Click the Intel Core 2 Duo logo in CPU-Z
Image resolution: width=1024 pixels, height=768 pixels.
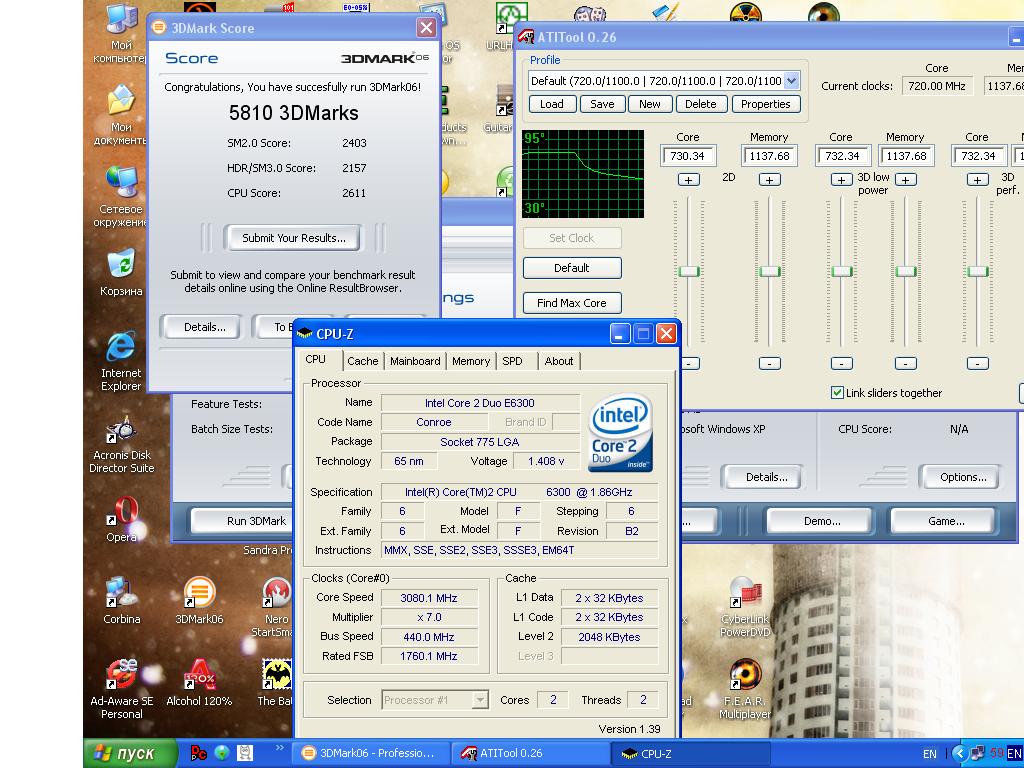620,432
